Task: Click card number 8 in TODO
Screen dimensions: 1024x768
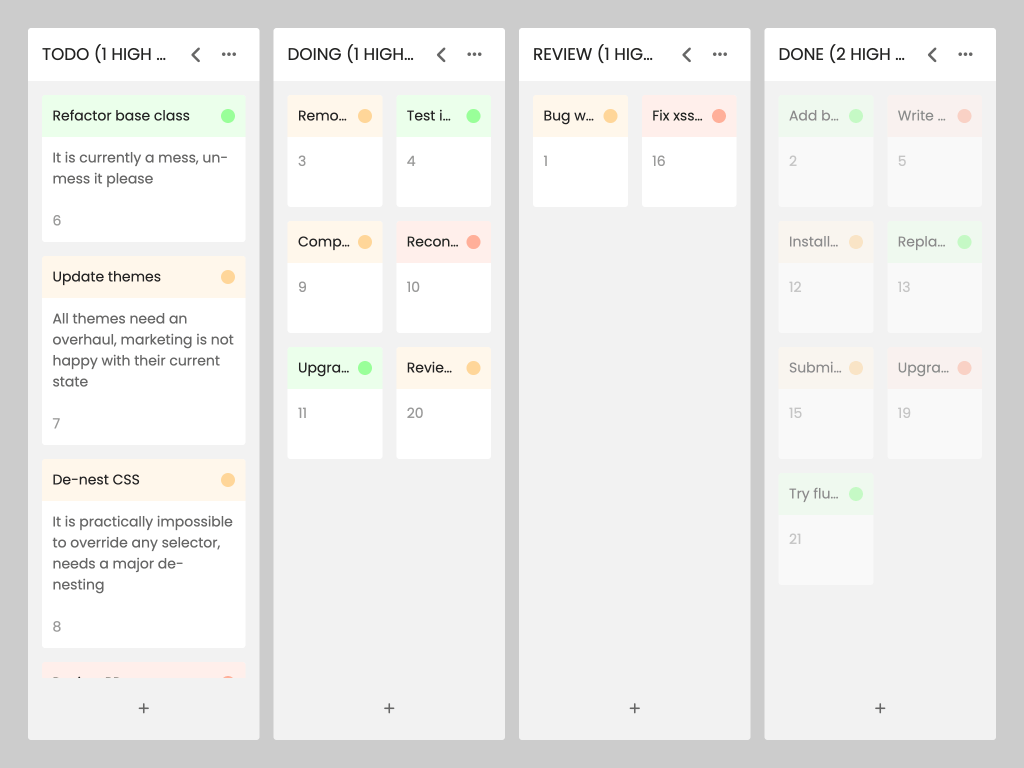Action: pos(57,627)
